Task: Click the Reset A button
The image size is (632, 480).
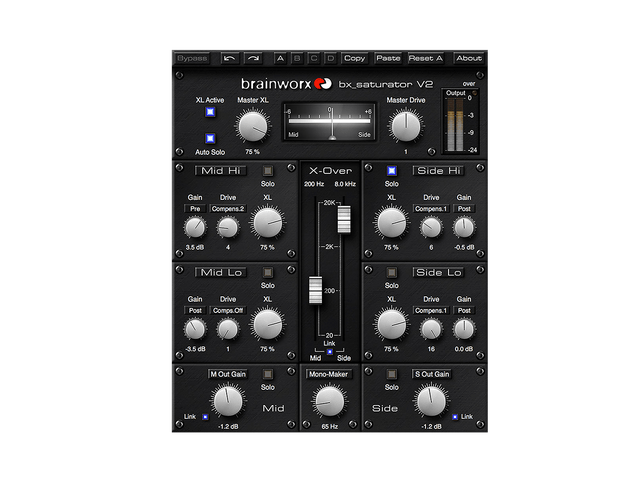Action: point(426,58)
